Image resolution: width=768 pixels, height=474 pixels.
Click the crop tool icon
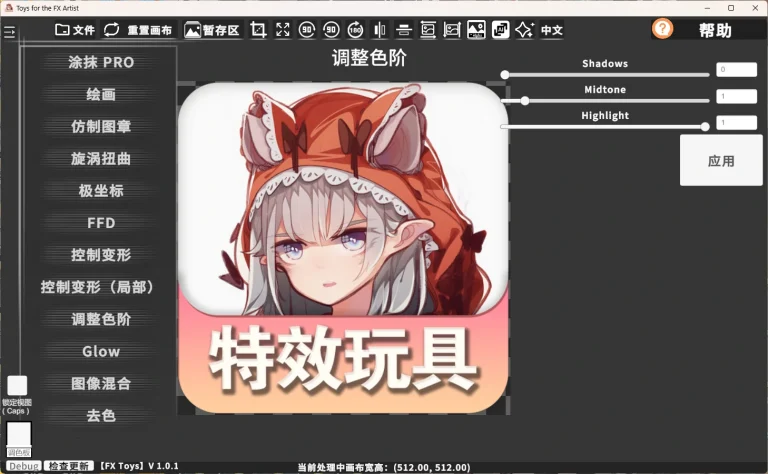pos(259,30)
